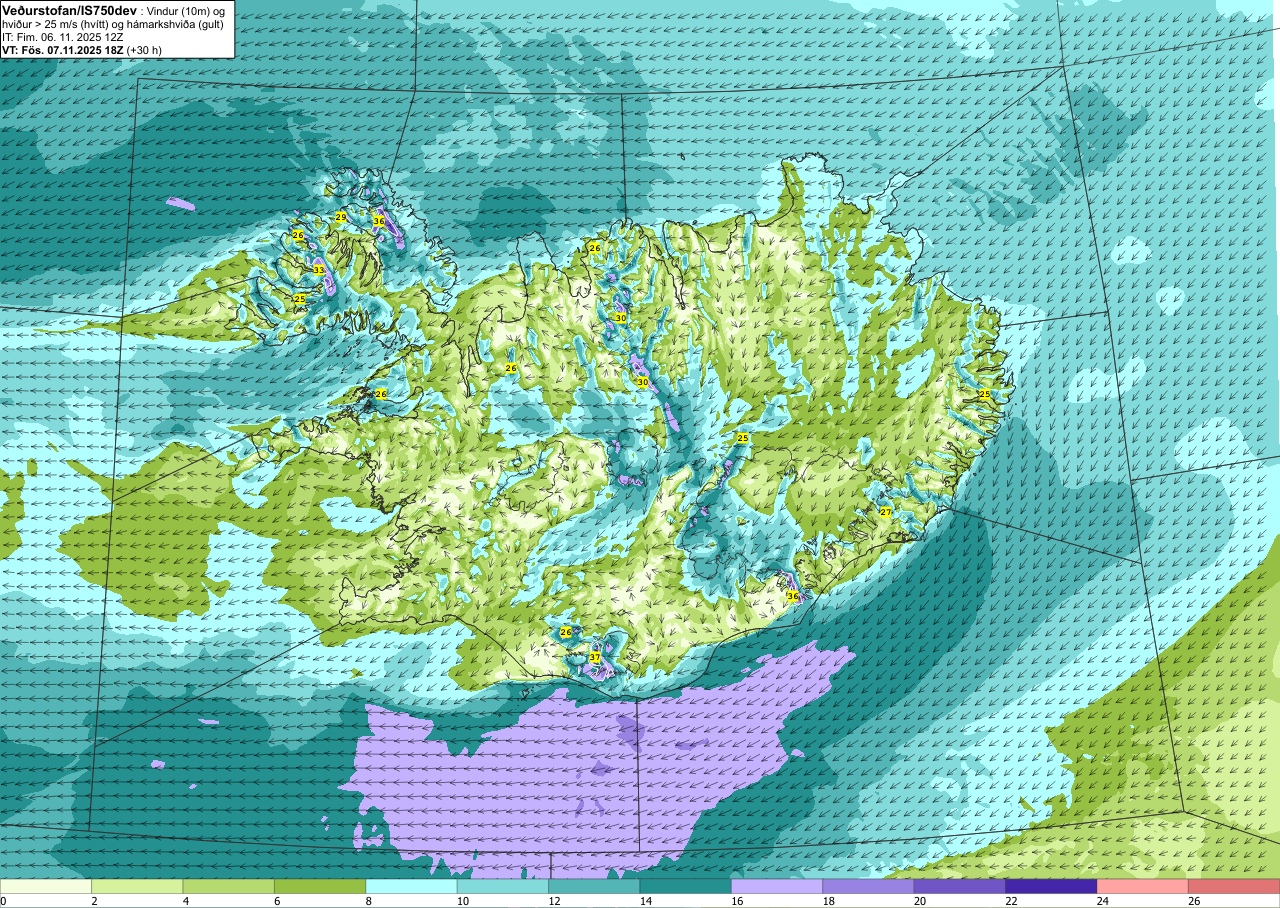
Task: Click the 12–14 m/s teal legend swatch
Action: tap(594, 886)
